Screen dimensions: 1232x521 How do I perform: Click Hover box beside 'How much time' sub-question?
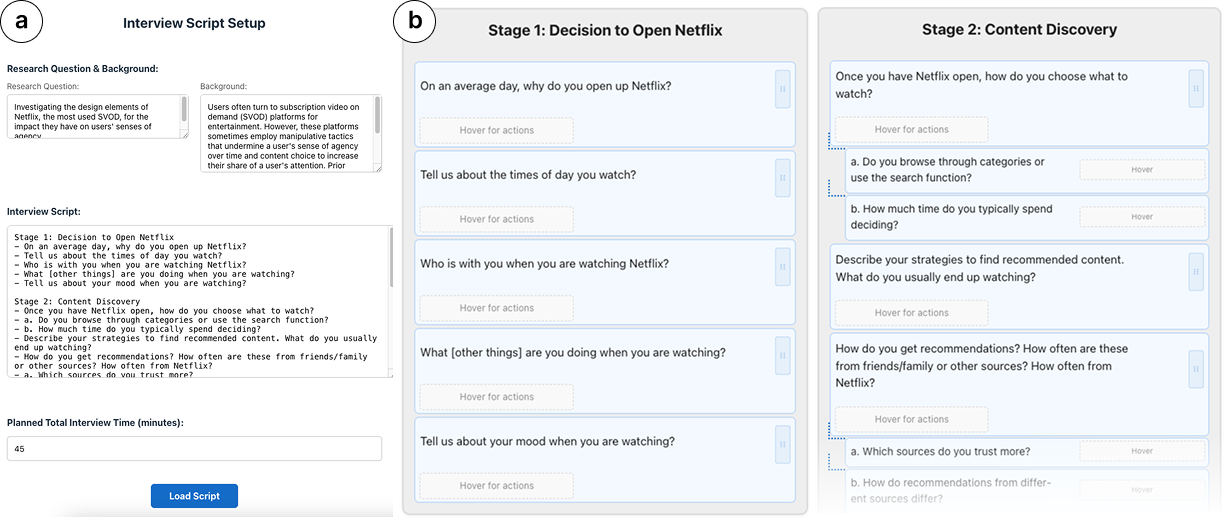click(x=1141, y=217)
